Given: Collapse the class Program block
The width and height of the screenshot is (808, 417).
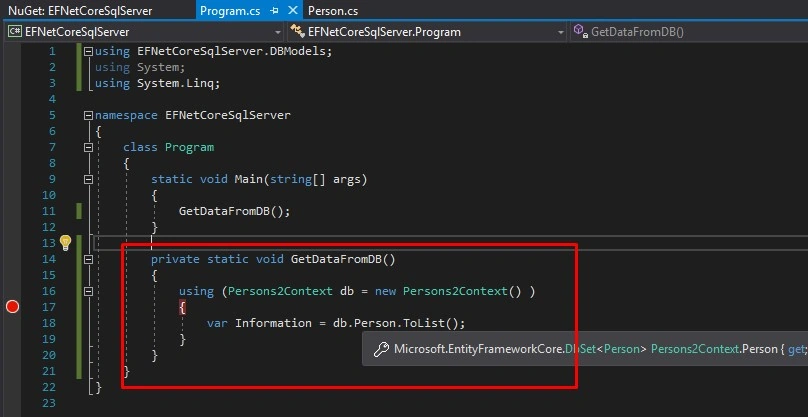Looking at the screenshot, I should 89,147.
